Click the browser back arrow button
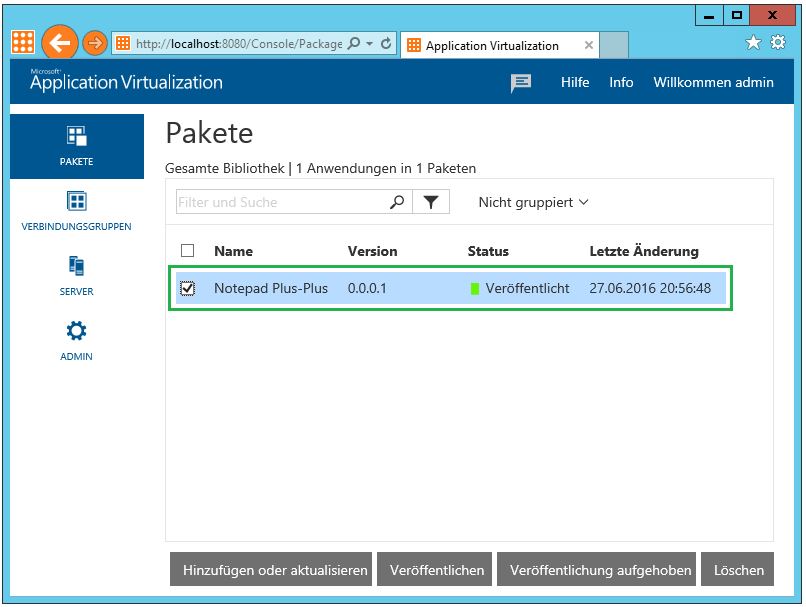The width and height of the screenshot is (806, 607). (x=59, y=43)
